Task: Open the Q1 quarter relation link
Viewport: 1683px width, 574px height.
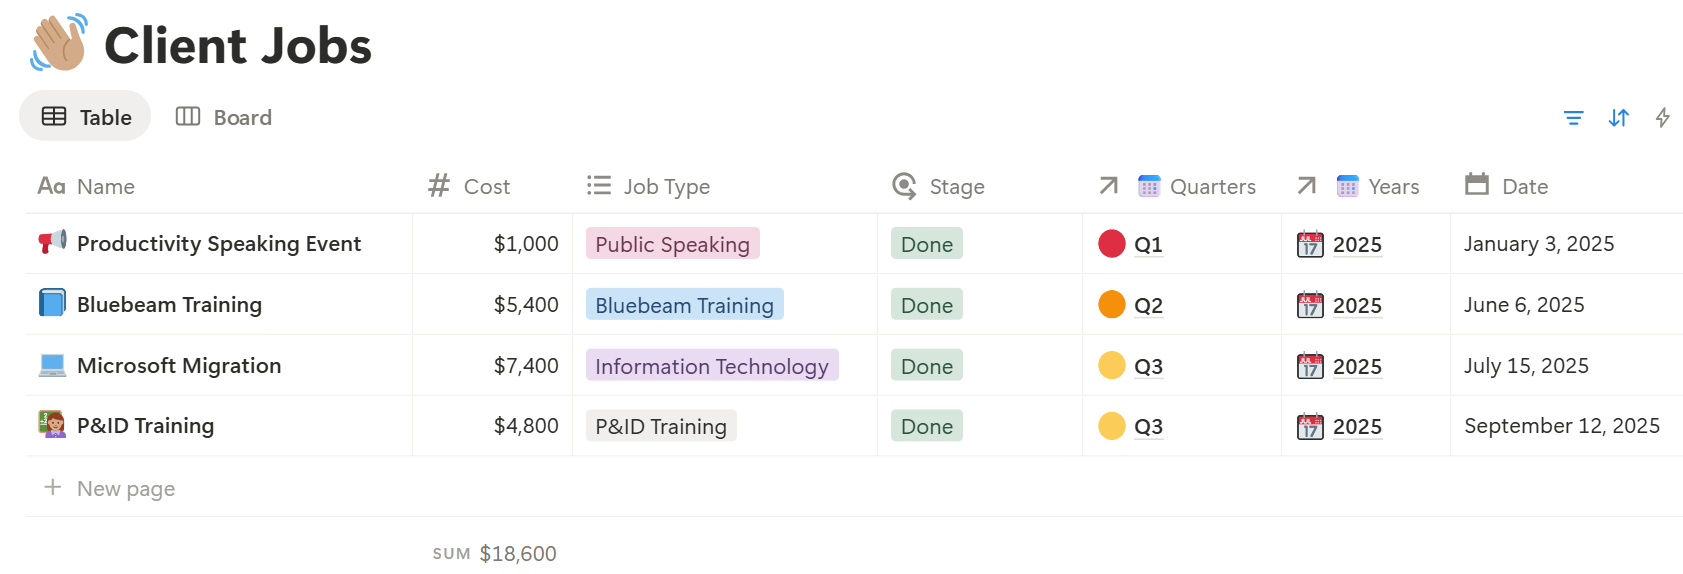Action: pos(1148,245)
